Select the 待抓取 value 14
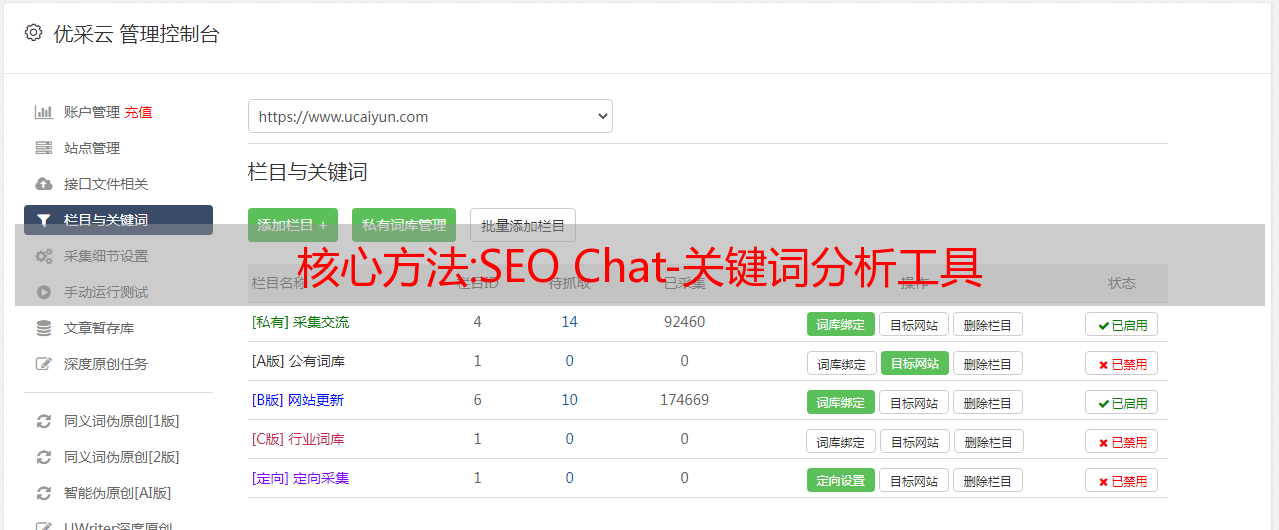Screen dimensions: 1279x530 pyautogui.click(x=570, y=322)
